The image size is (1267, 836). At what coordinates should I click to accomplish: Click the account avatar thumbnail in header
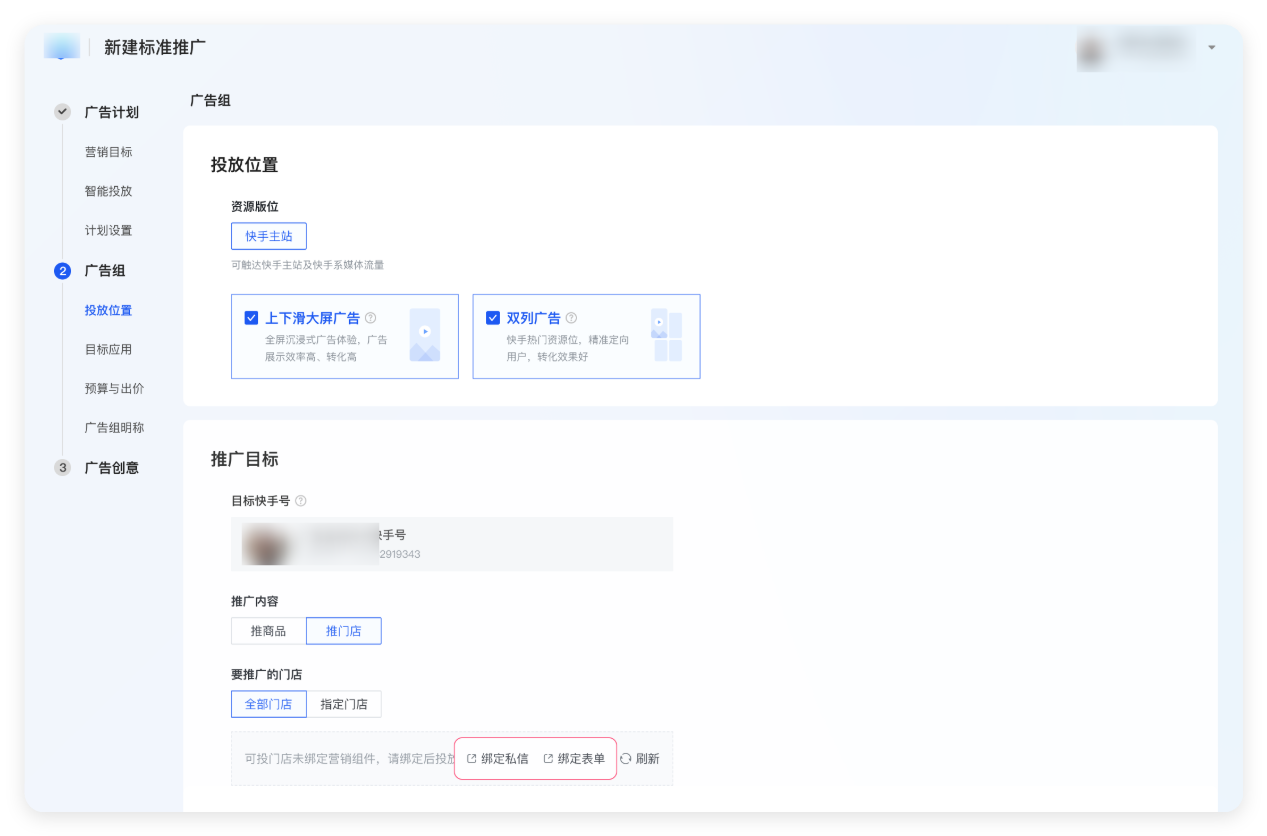pos(1090,48)
